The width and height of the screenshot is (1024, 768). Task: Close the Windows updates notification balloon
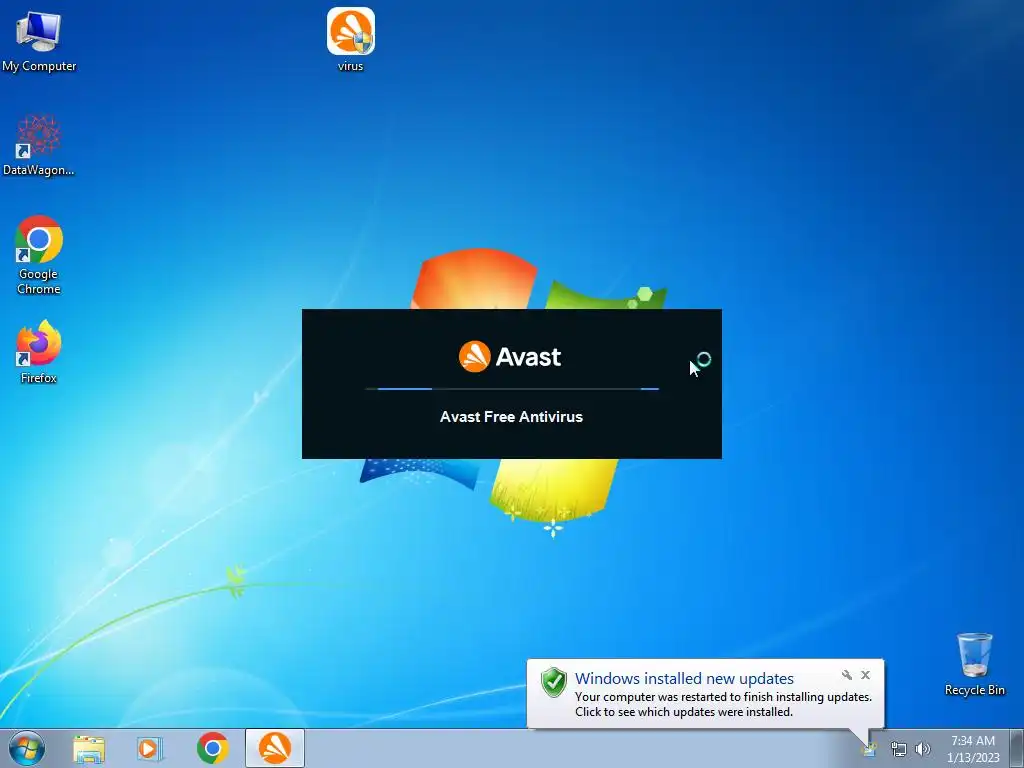[865, 675]
